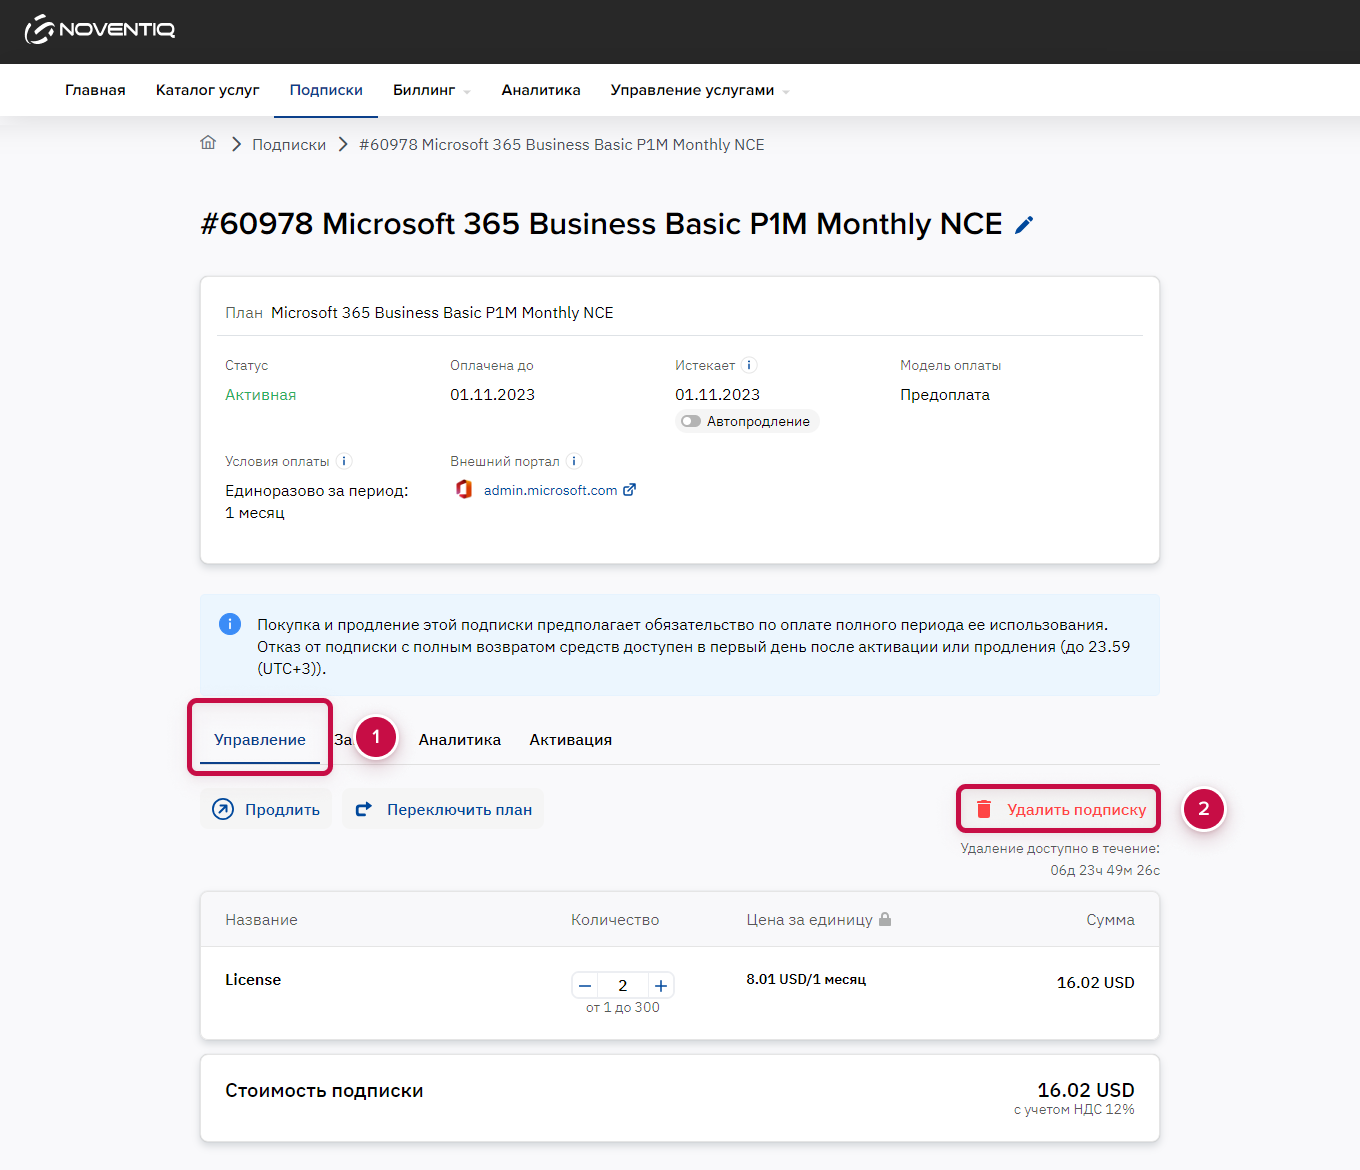The width and height of the screenshot is (1360, 1170).
Task: Click the 'Предоплата' payment model value
Action: tap(945, 394)
